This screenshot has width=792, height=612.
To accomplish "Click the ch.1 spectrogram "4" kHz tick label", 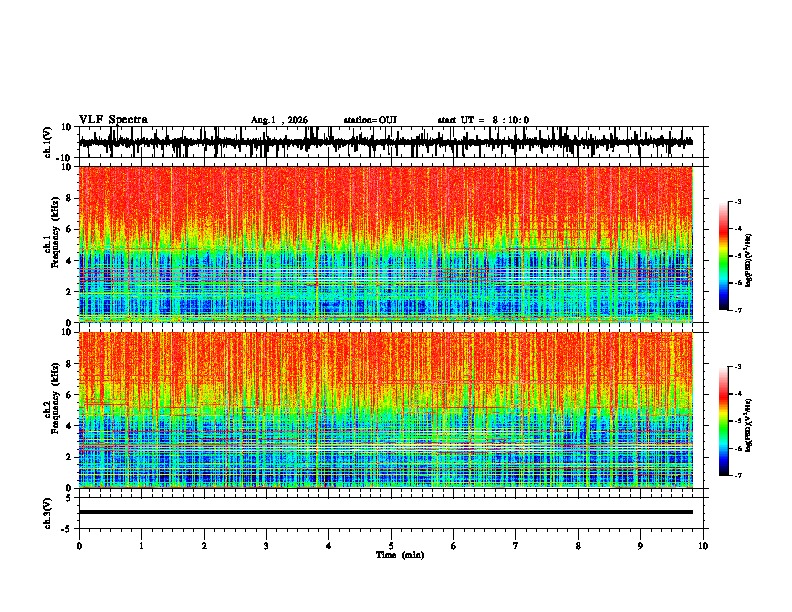I will (69, 261).
